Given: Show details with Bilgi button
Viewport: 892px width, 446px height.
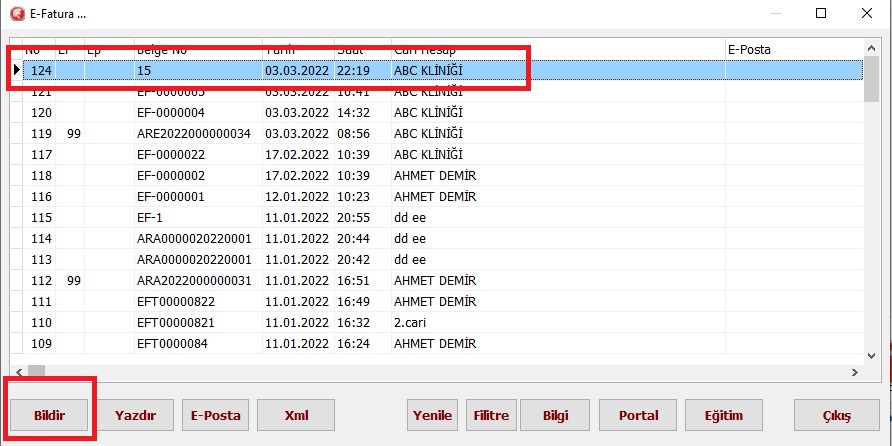Looking at the screenshot, I should [554, 415].
